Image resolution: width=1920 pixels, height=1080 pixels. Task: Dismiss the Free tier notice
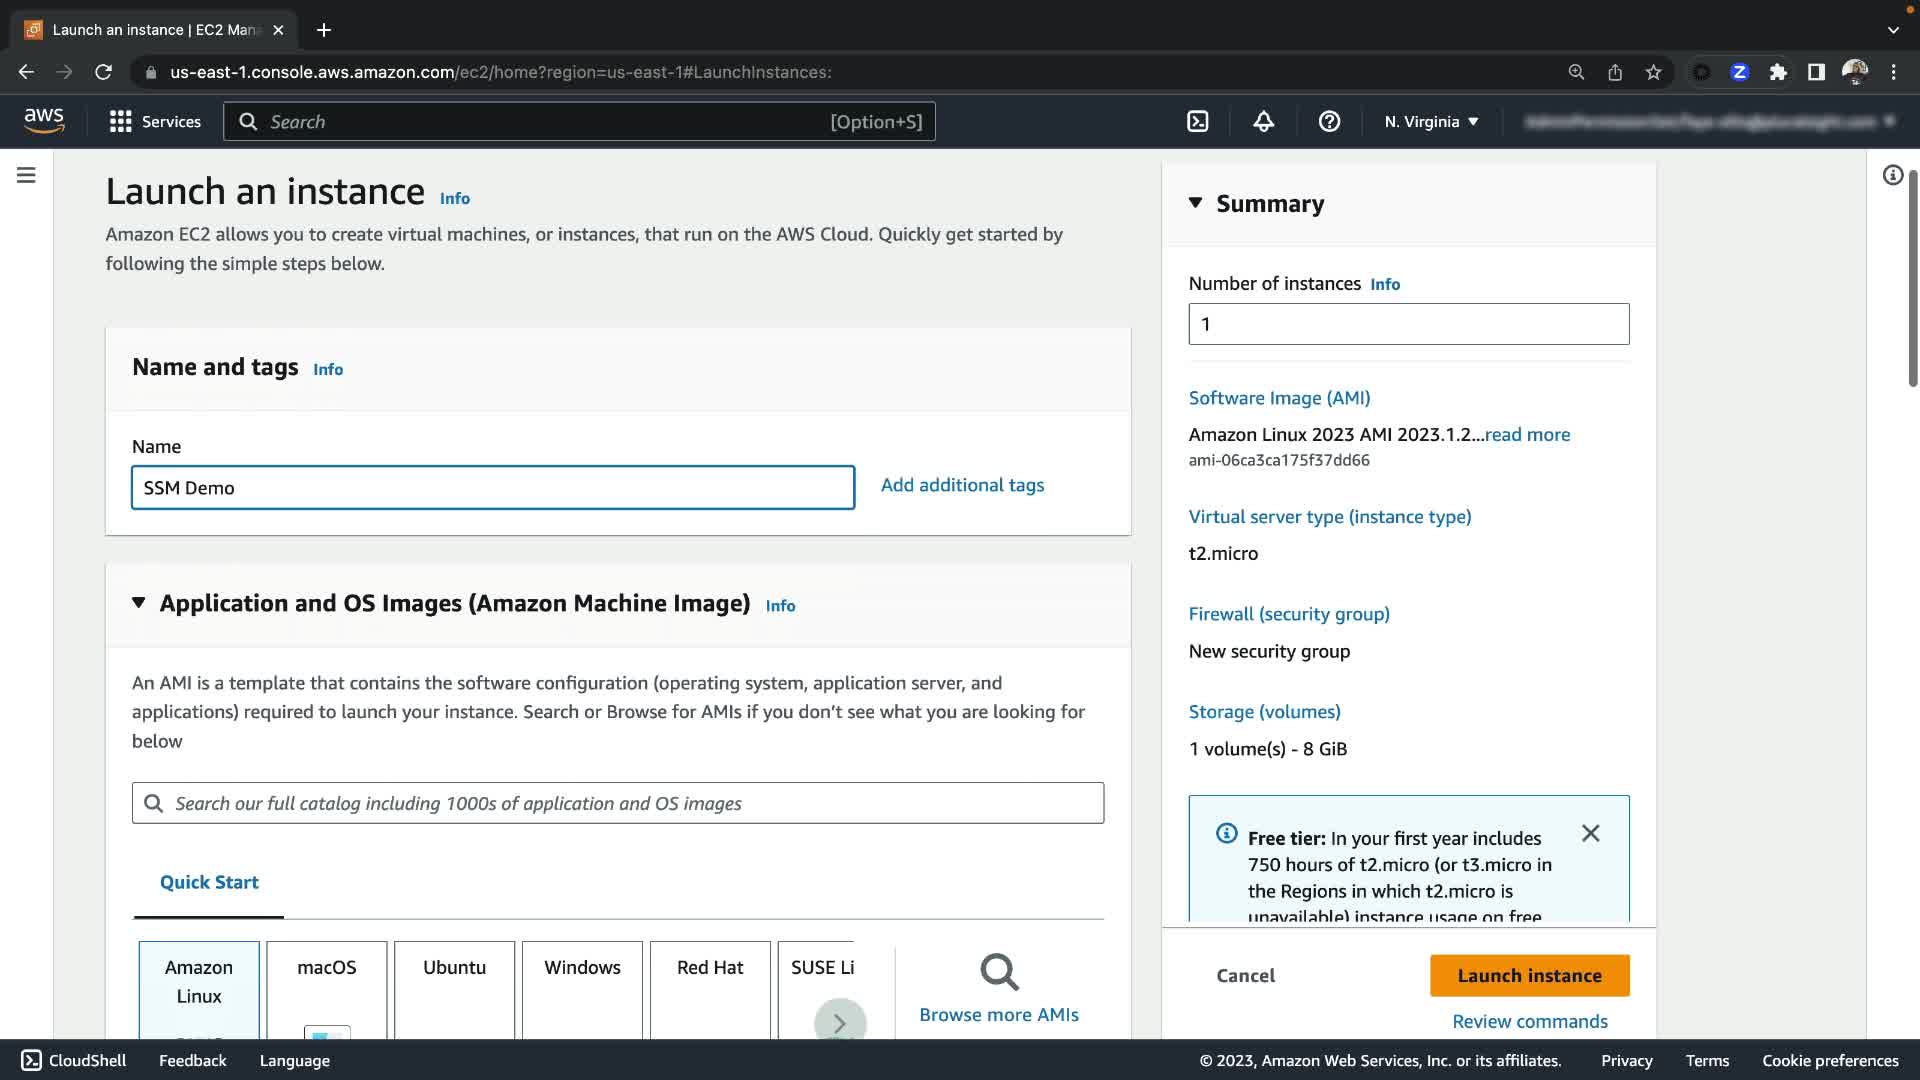coord(1590,833)
